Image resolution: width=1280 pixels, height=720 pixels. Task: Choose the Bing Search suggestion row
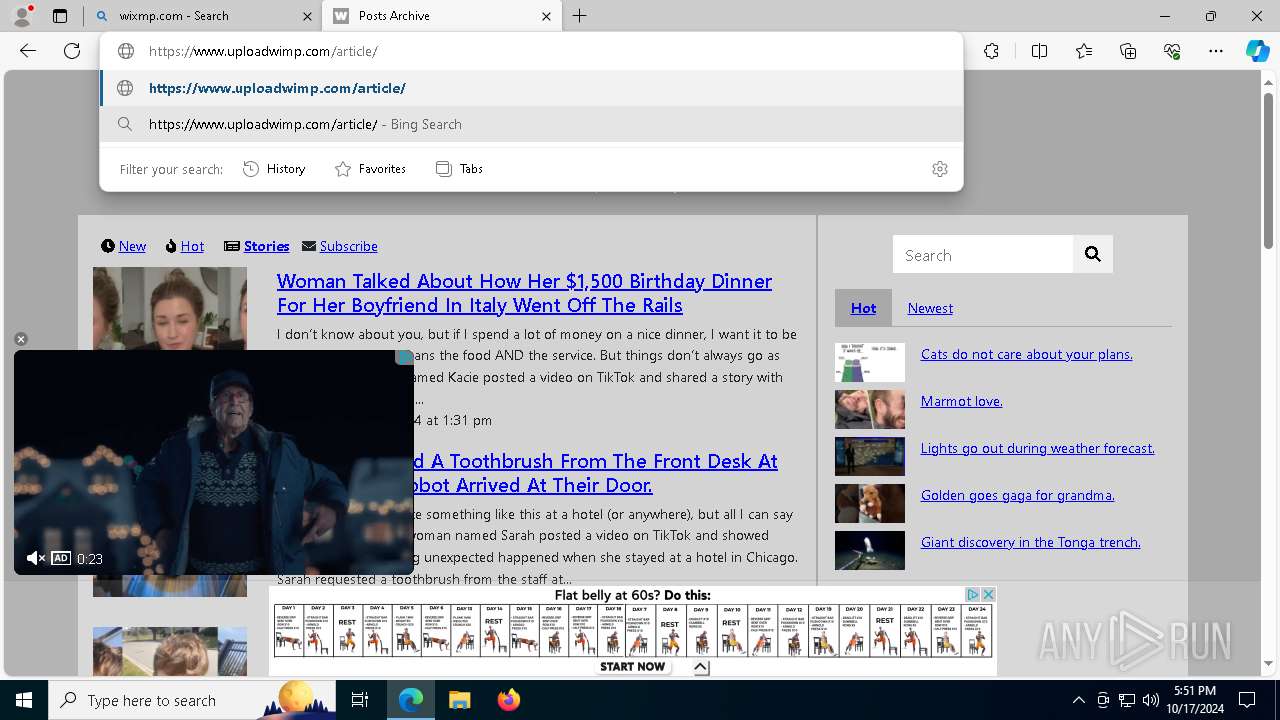tap(531, 124)
